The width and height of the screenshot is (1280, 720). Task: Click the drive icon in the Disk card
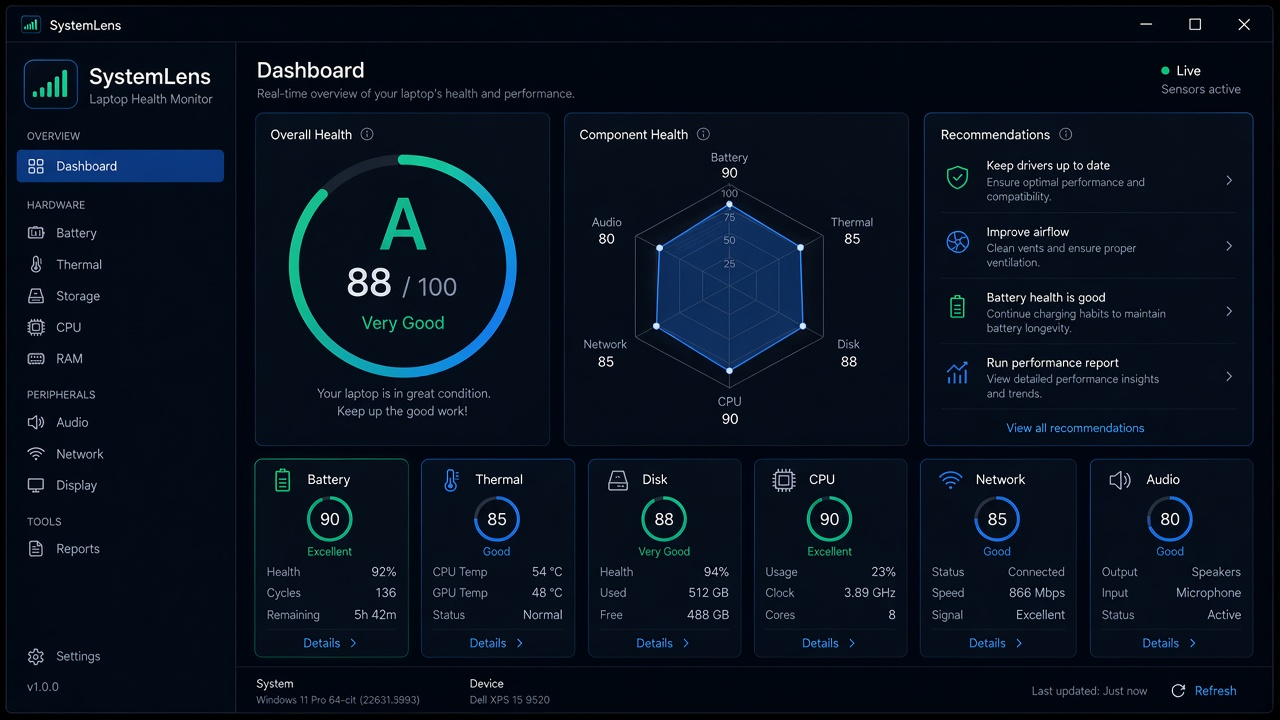(x=618, y=480)
